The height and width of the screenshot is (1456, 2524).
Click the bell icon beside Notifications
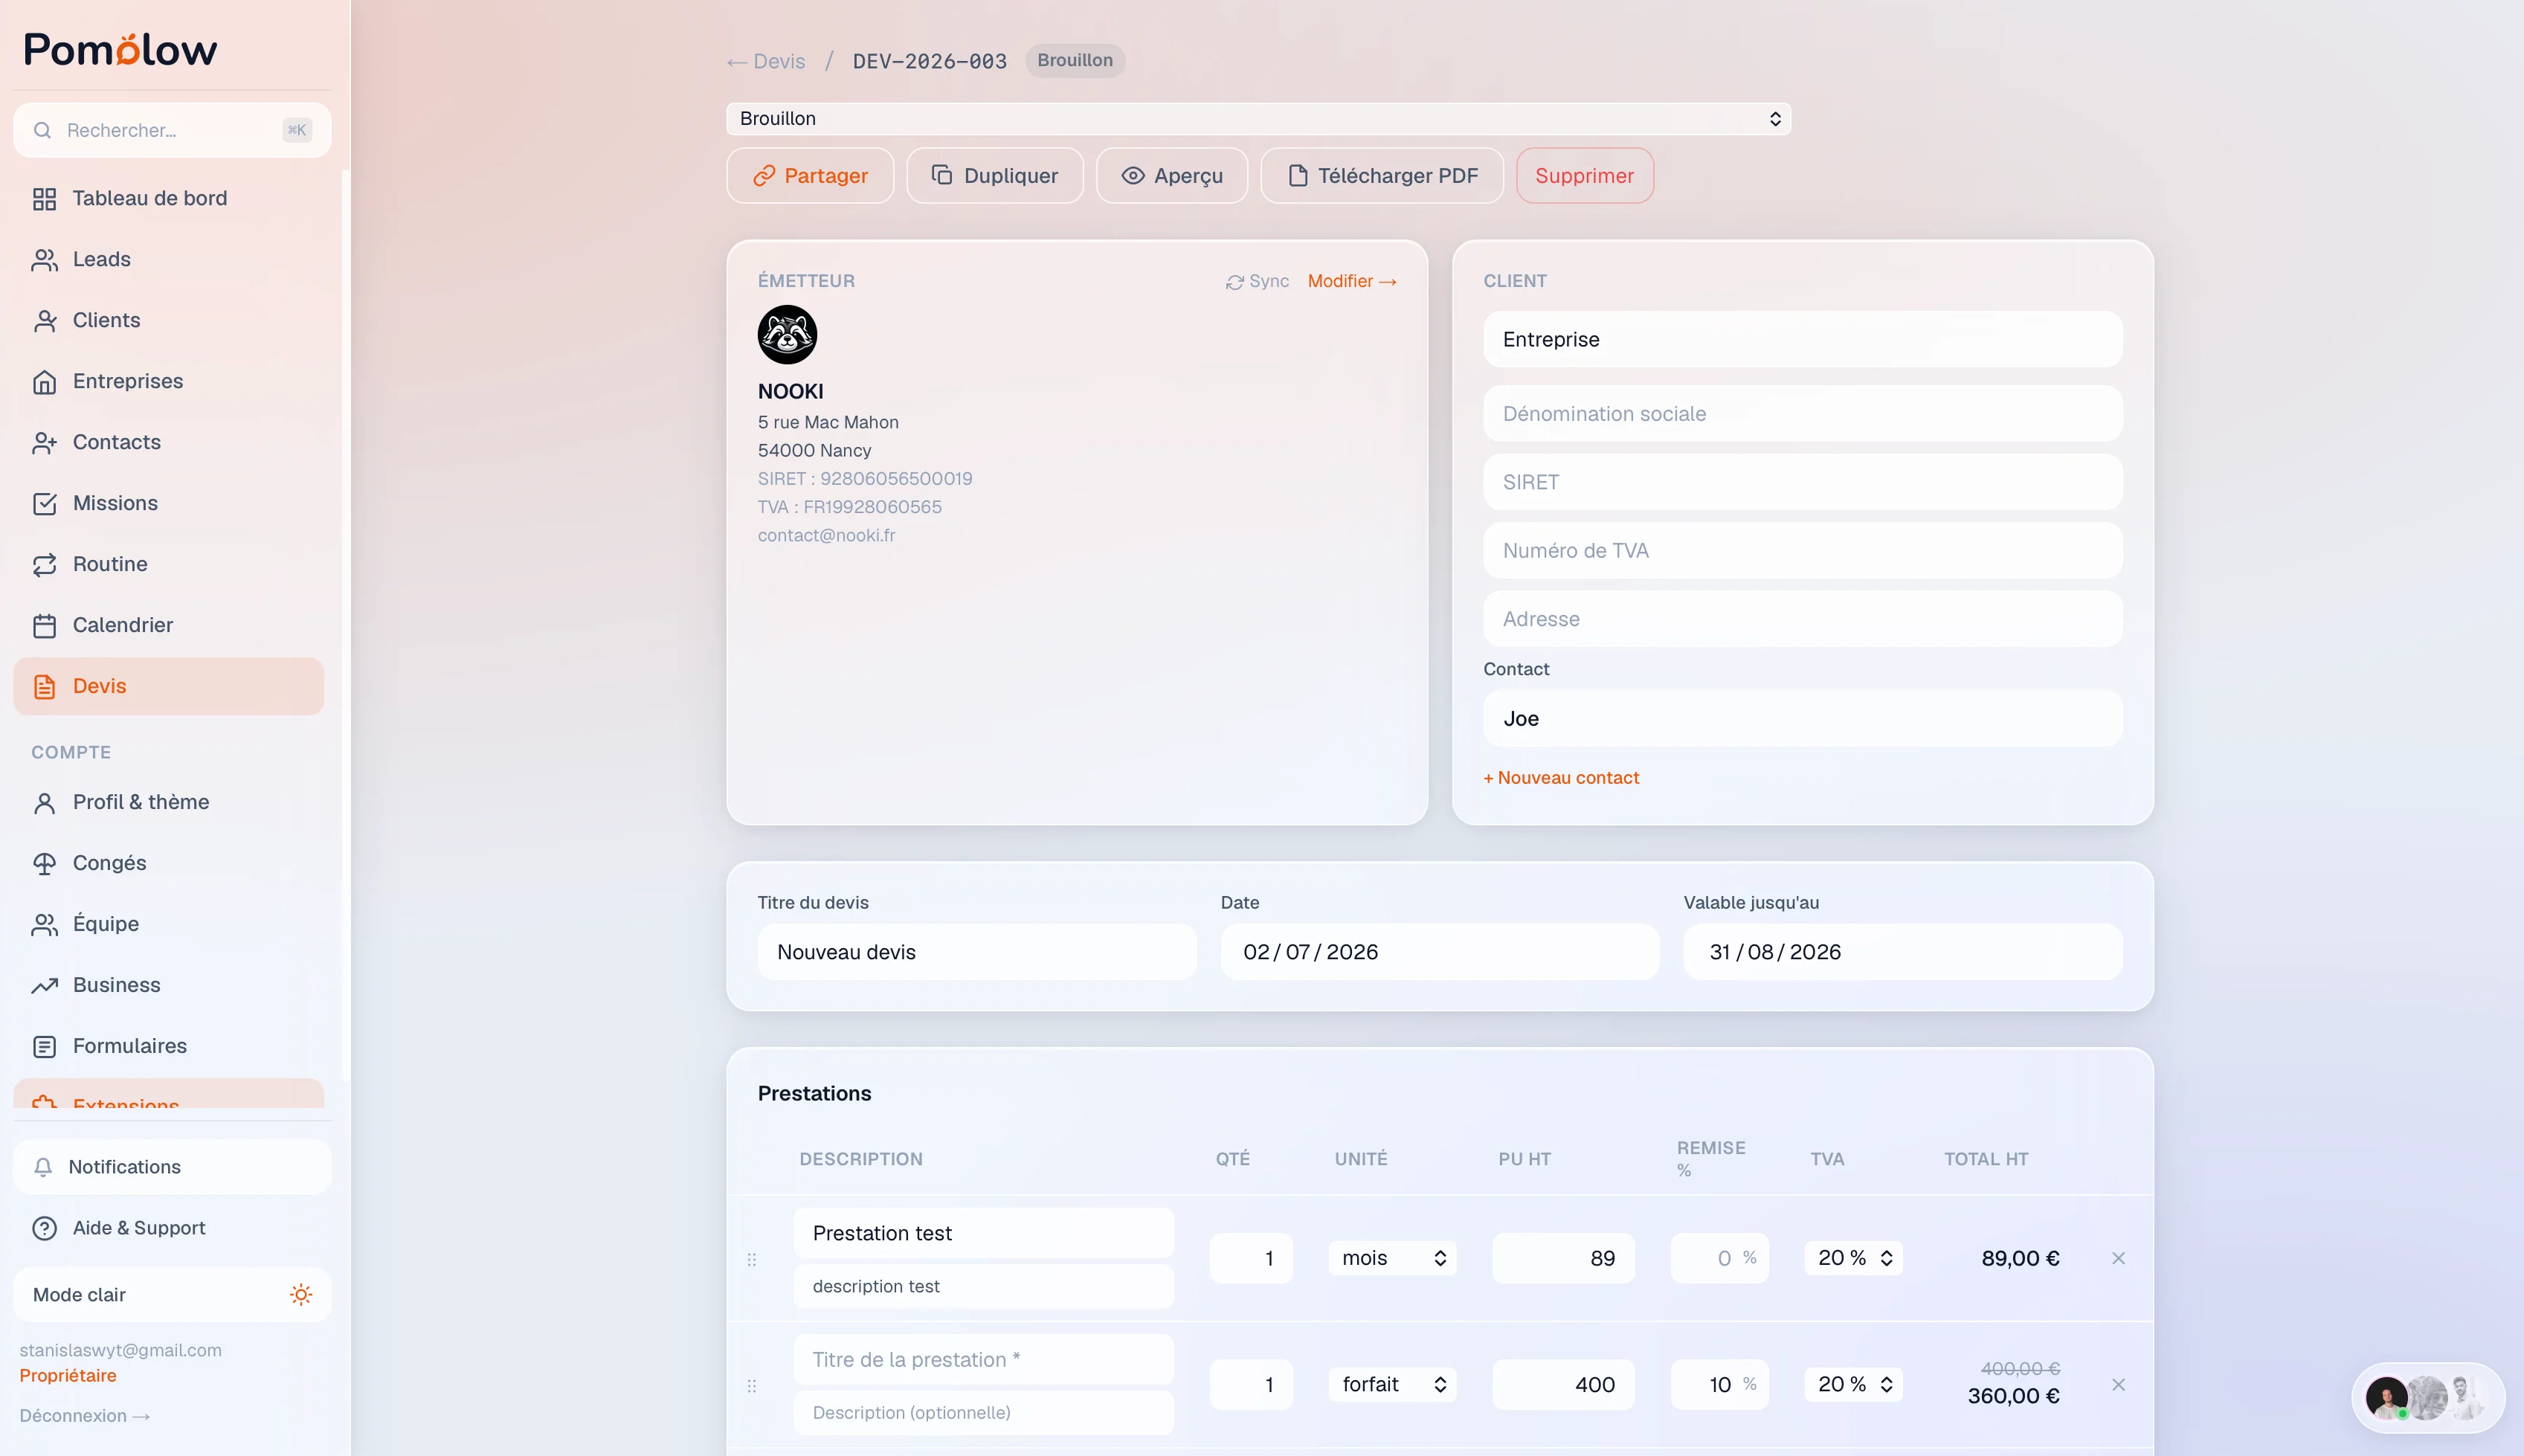(43, 1167)
